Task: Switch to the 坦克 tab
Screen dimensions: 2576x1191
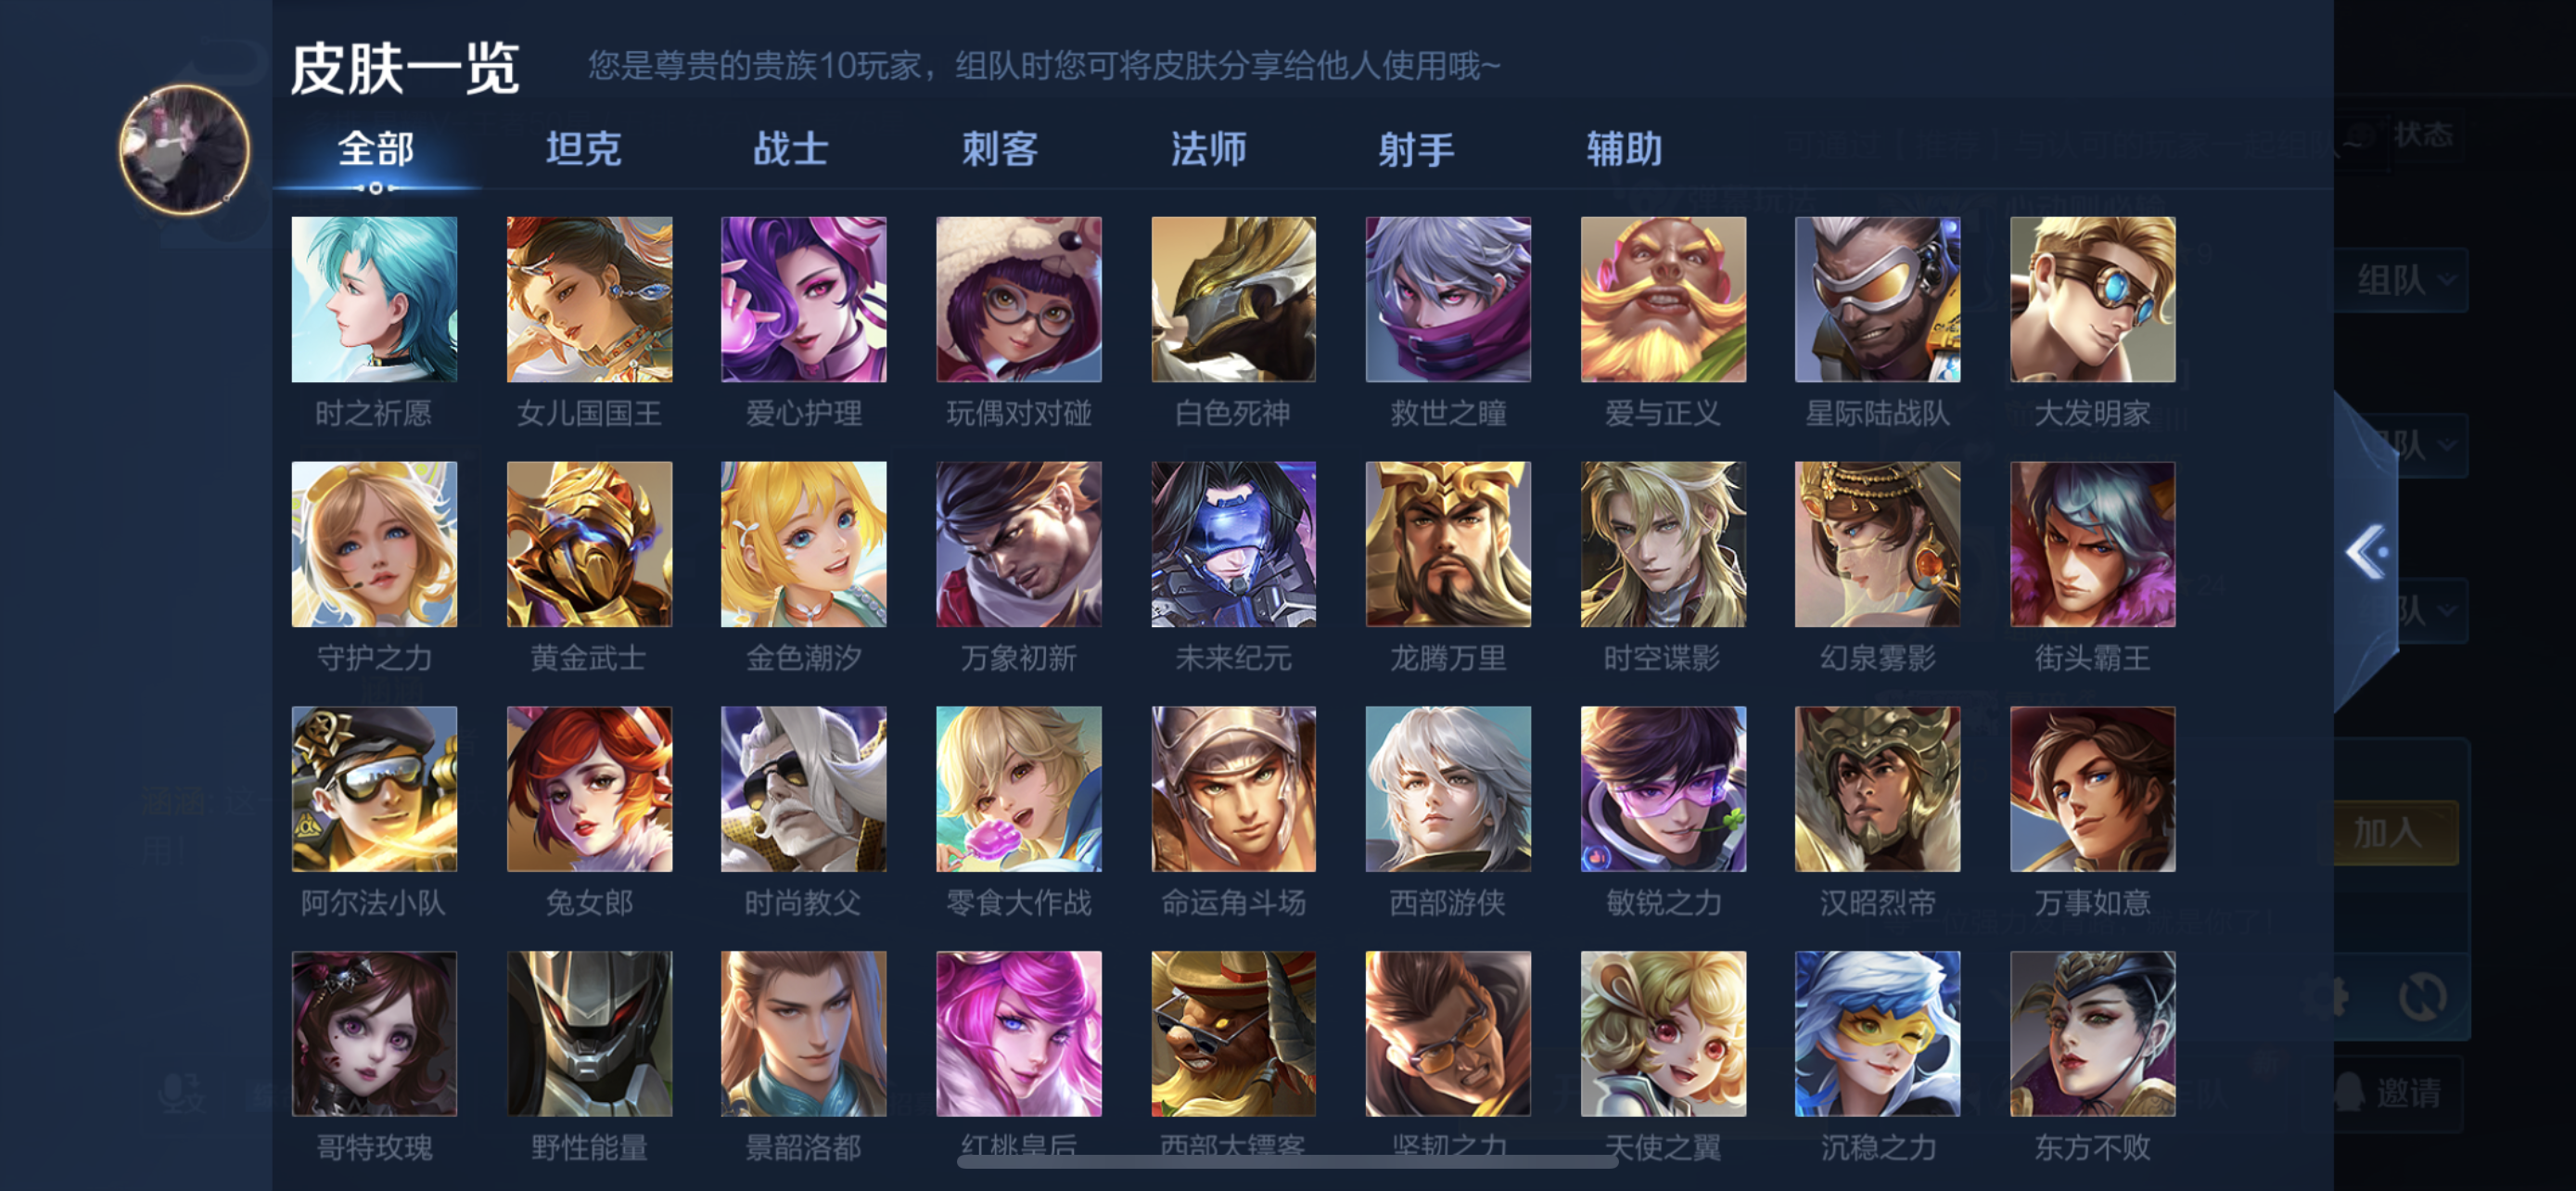Action: [583, 149]
